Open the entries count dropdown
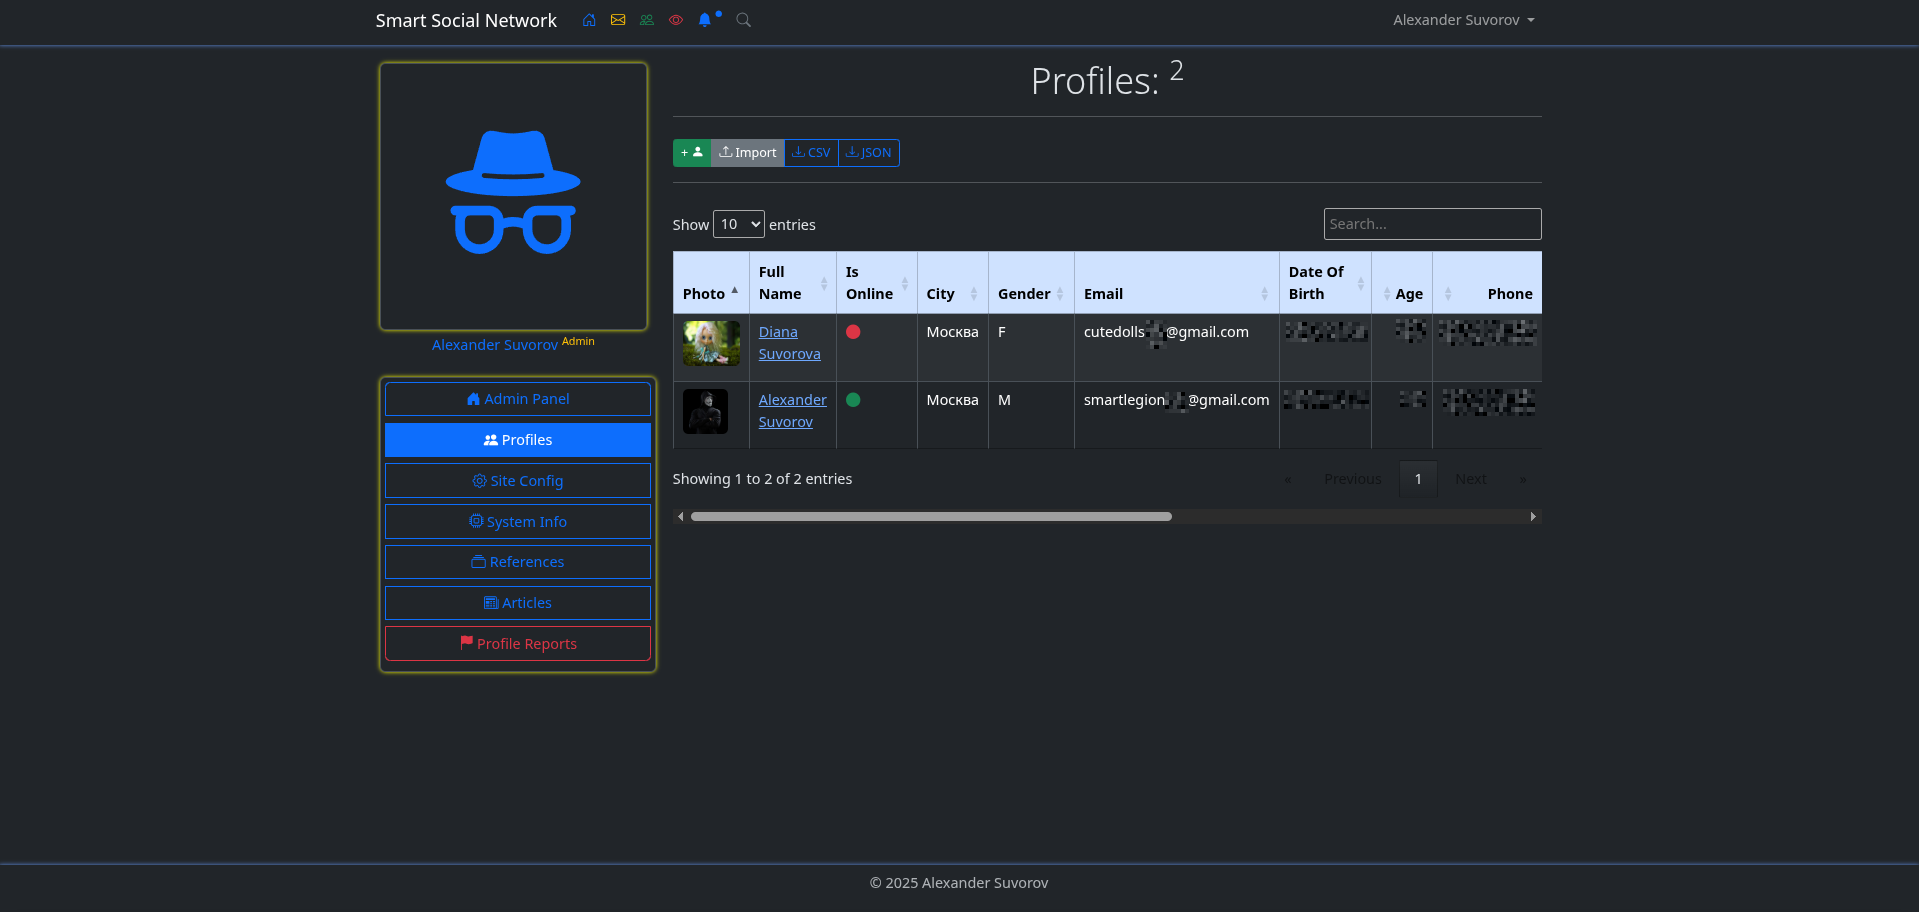The image size is (1919, 912). click(739, 224)
